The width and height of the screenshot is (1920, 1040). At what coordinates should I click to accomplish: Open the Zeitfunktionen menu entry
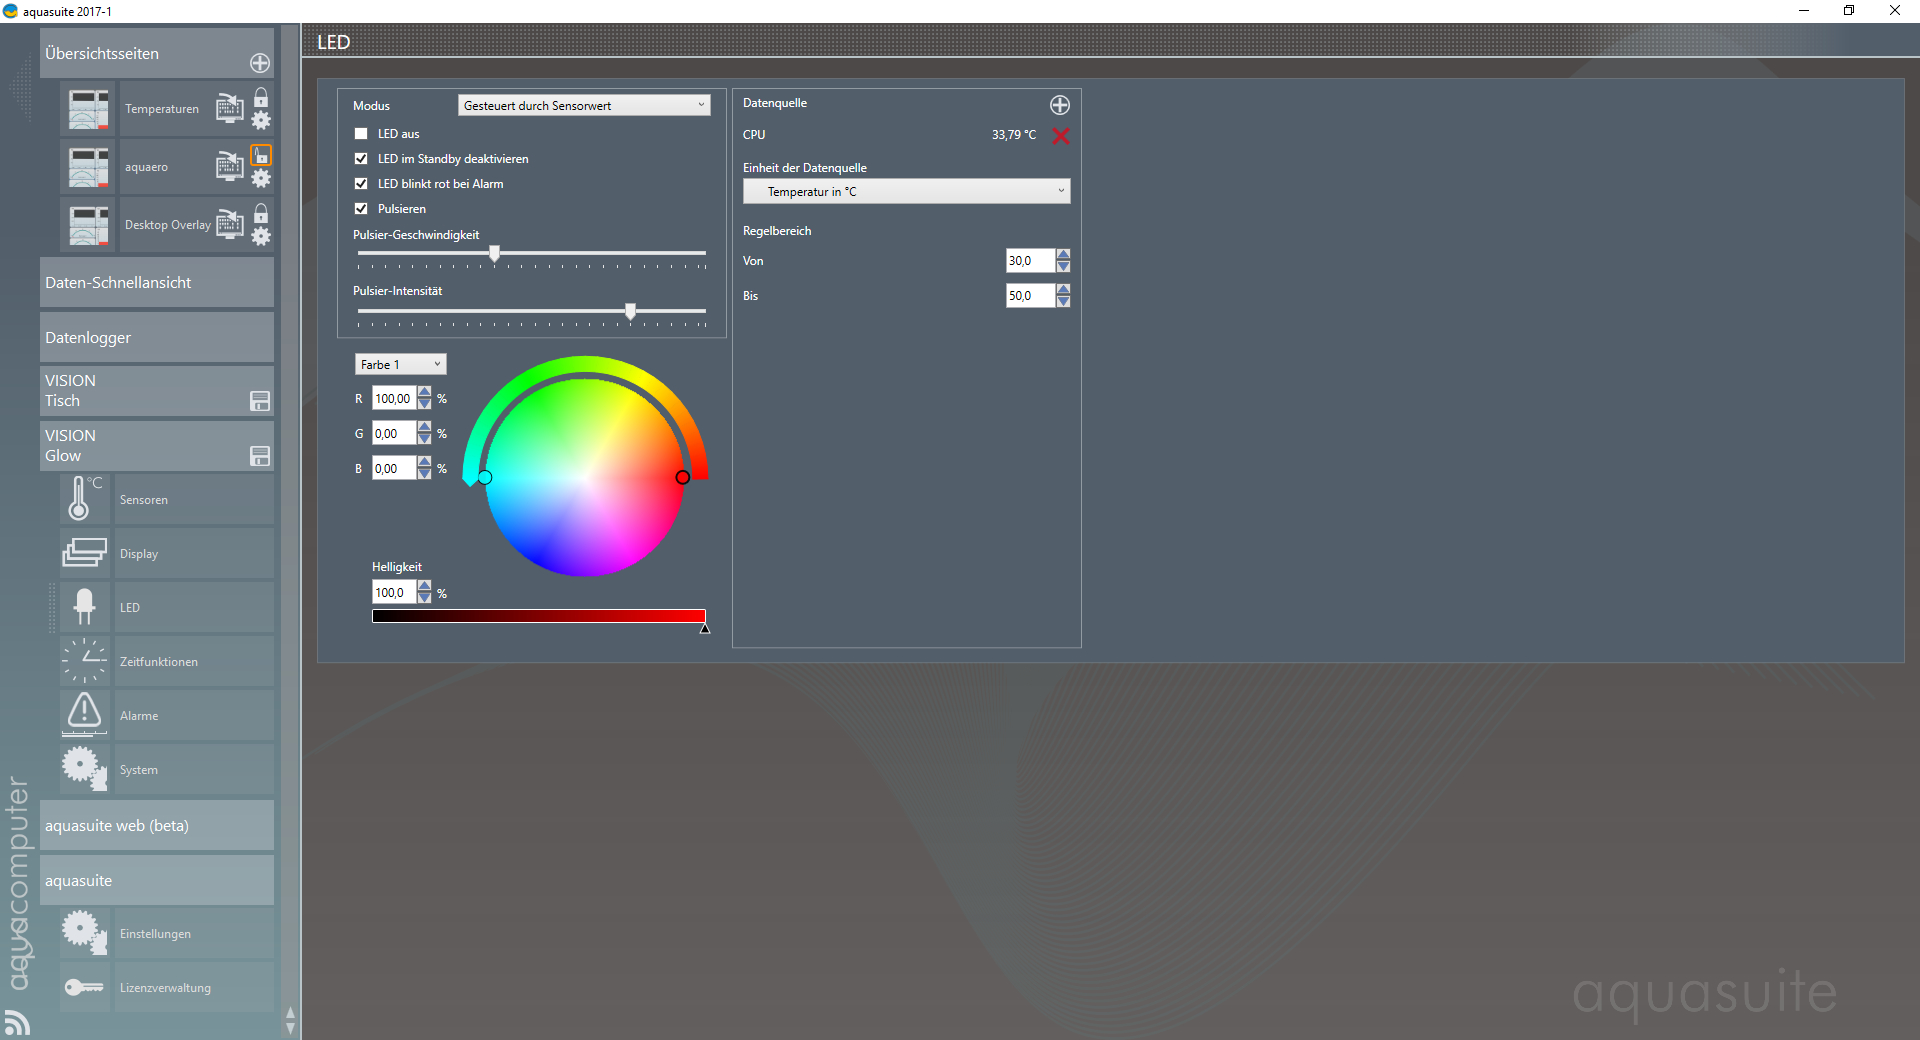(194, 662)
